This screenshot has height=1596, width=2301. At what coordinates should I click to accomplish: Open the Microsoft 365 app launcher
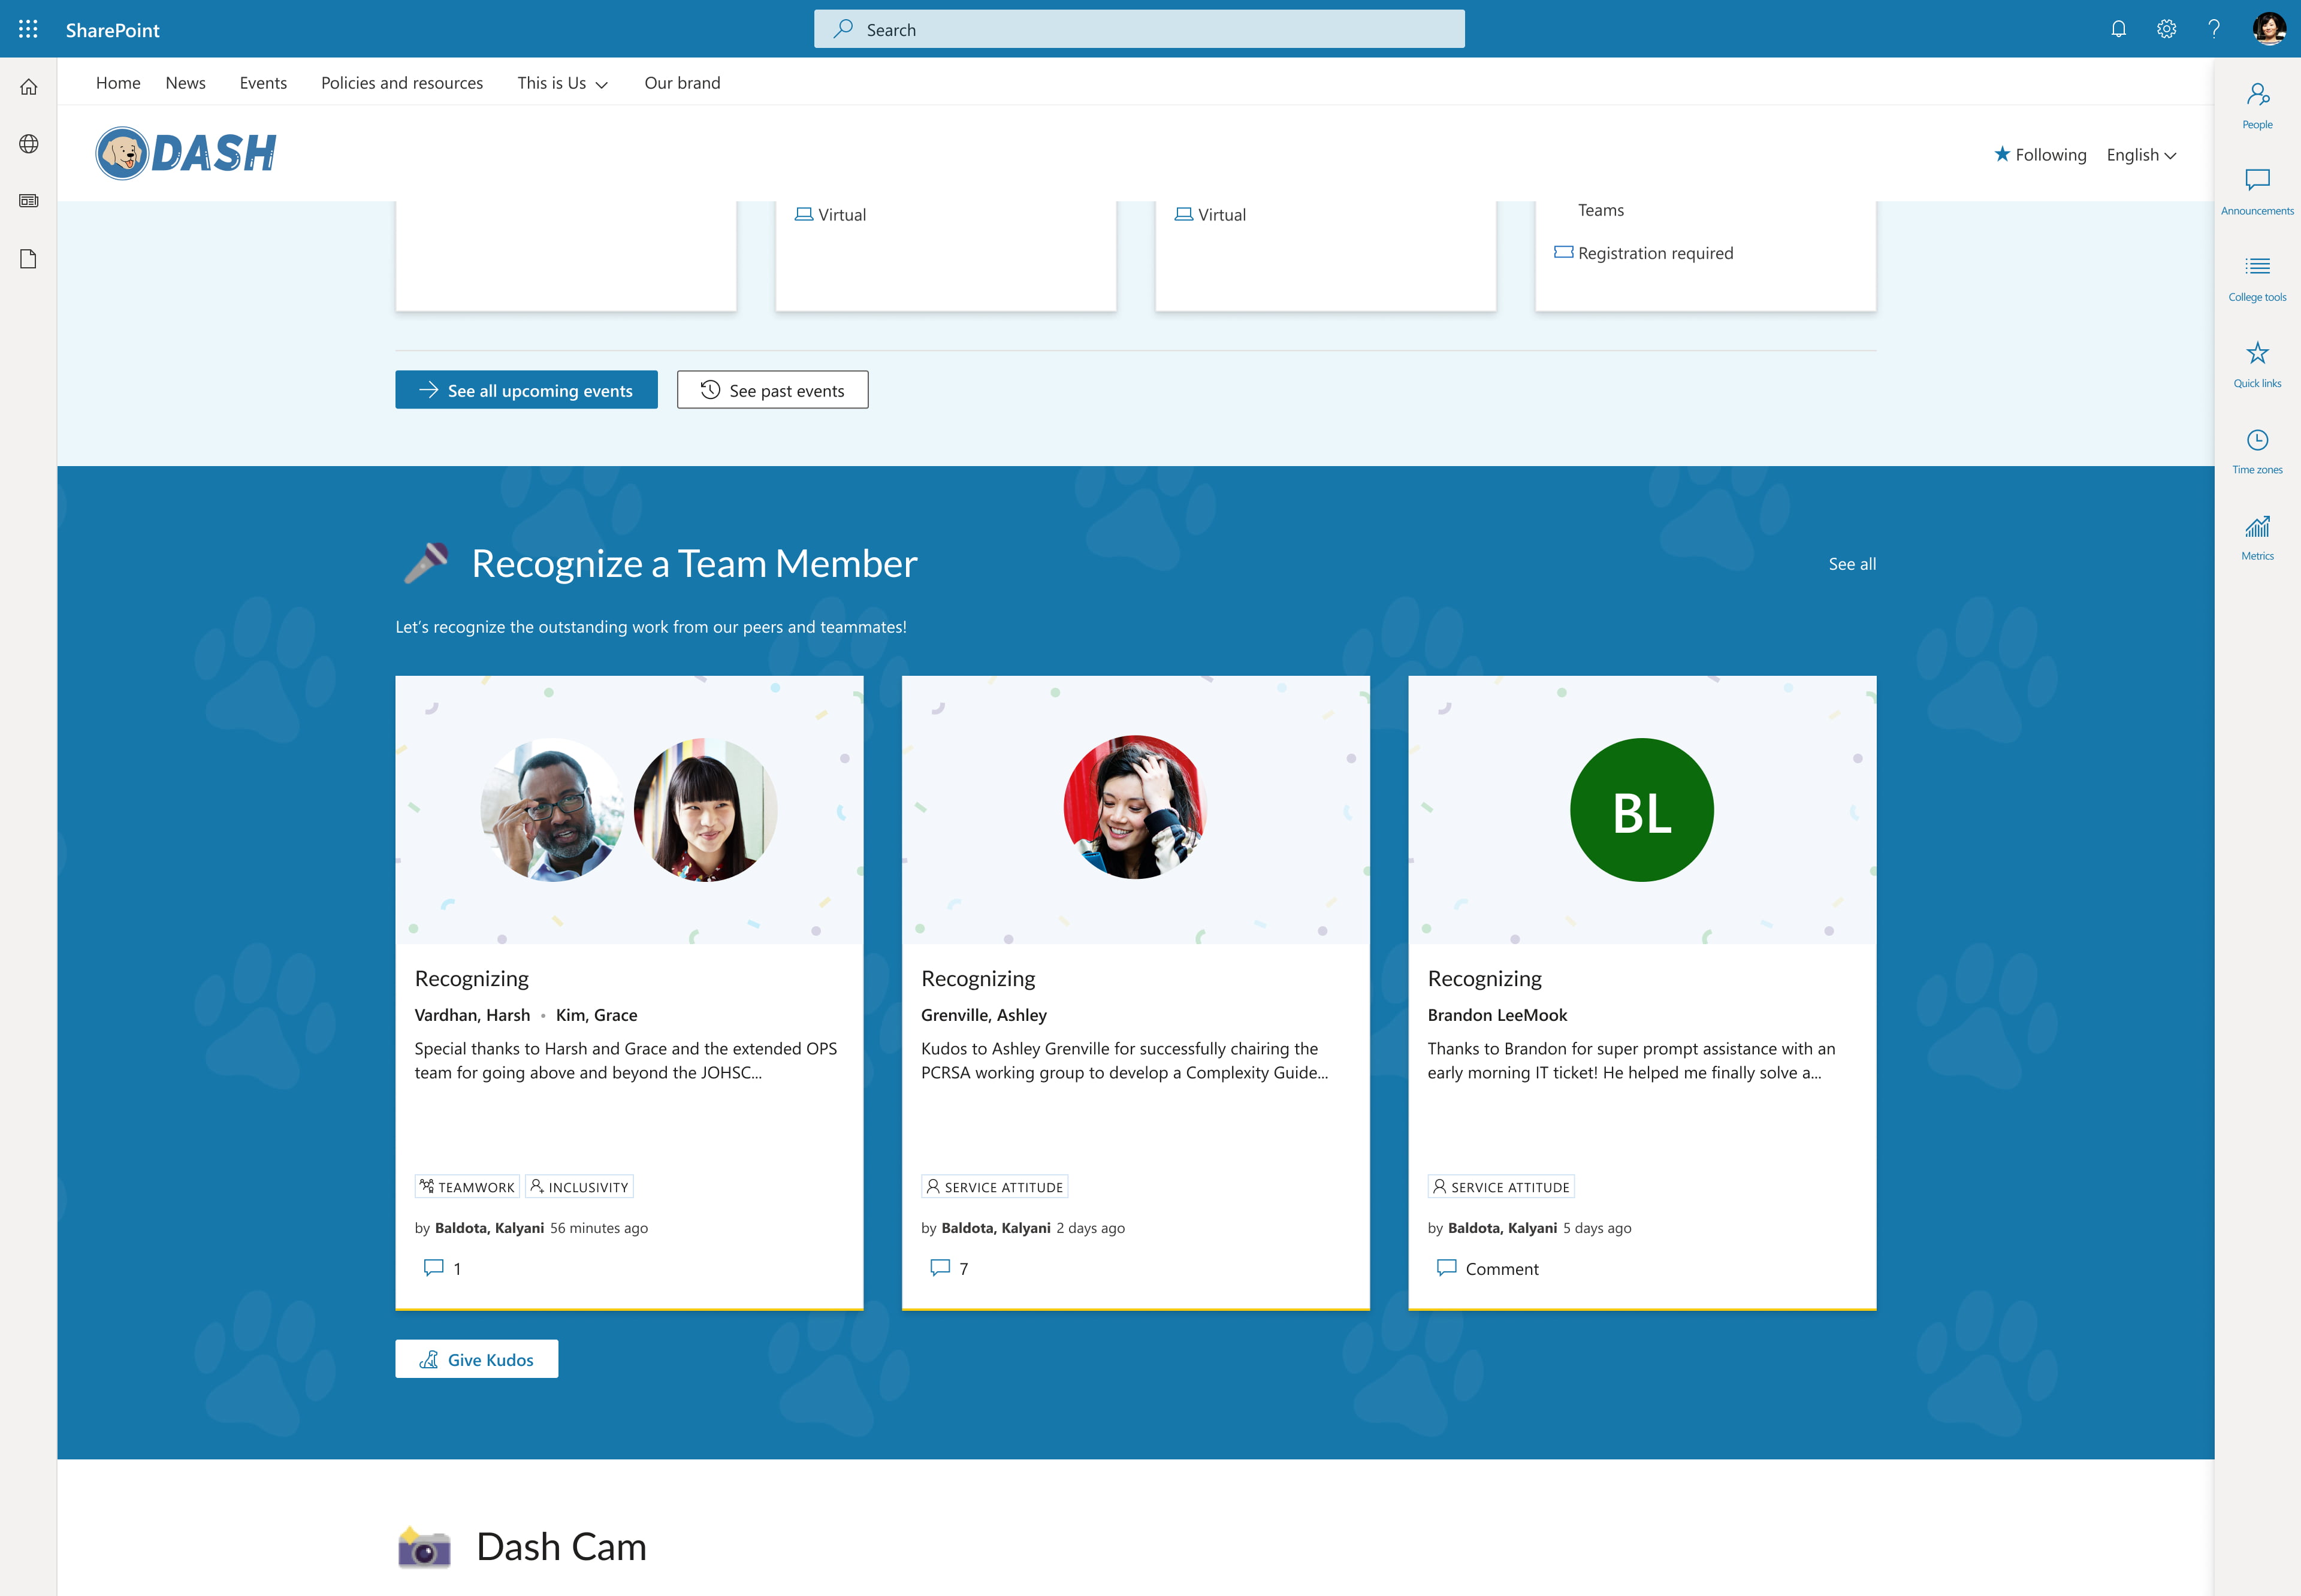tap(27, 28)
